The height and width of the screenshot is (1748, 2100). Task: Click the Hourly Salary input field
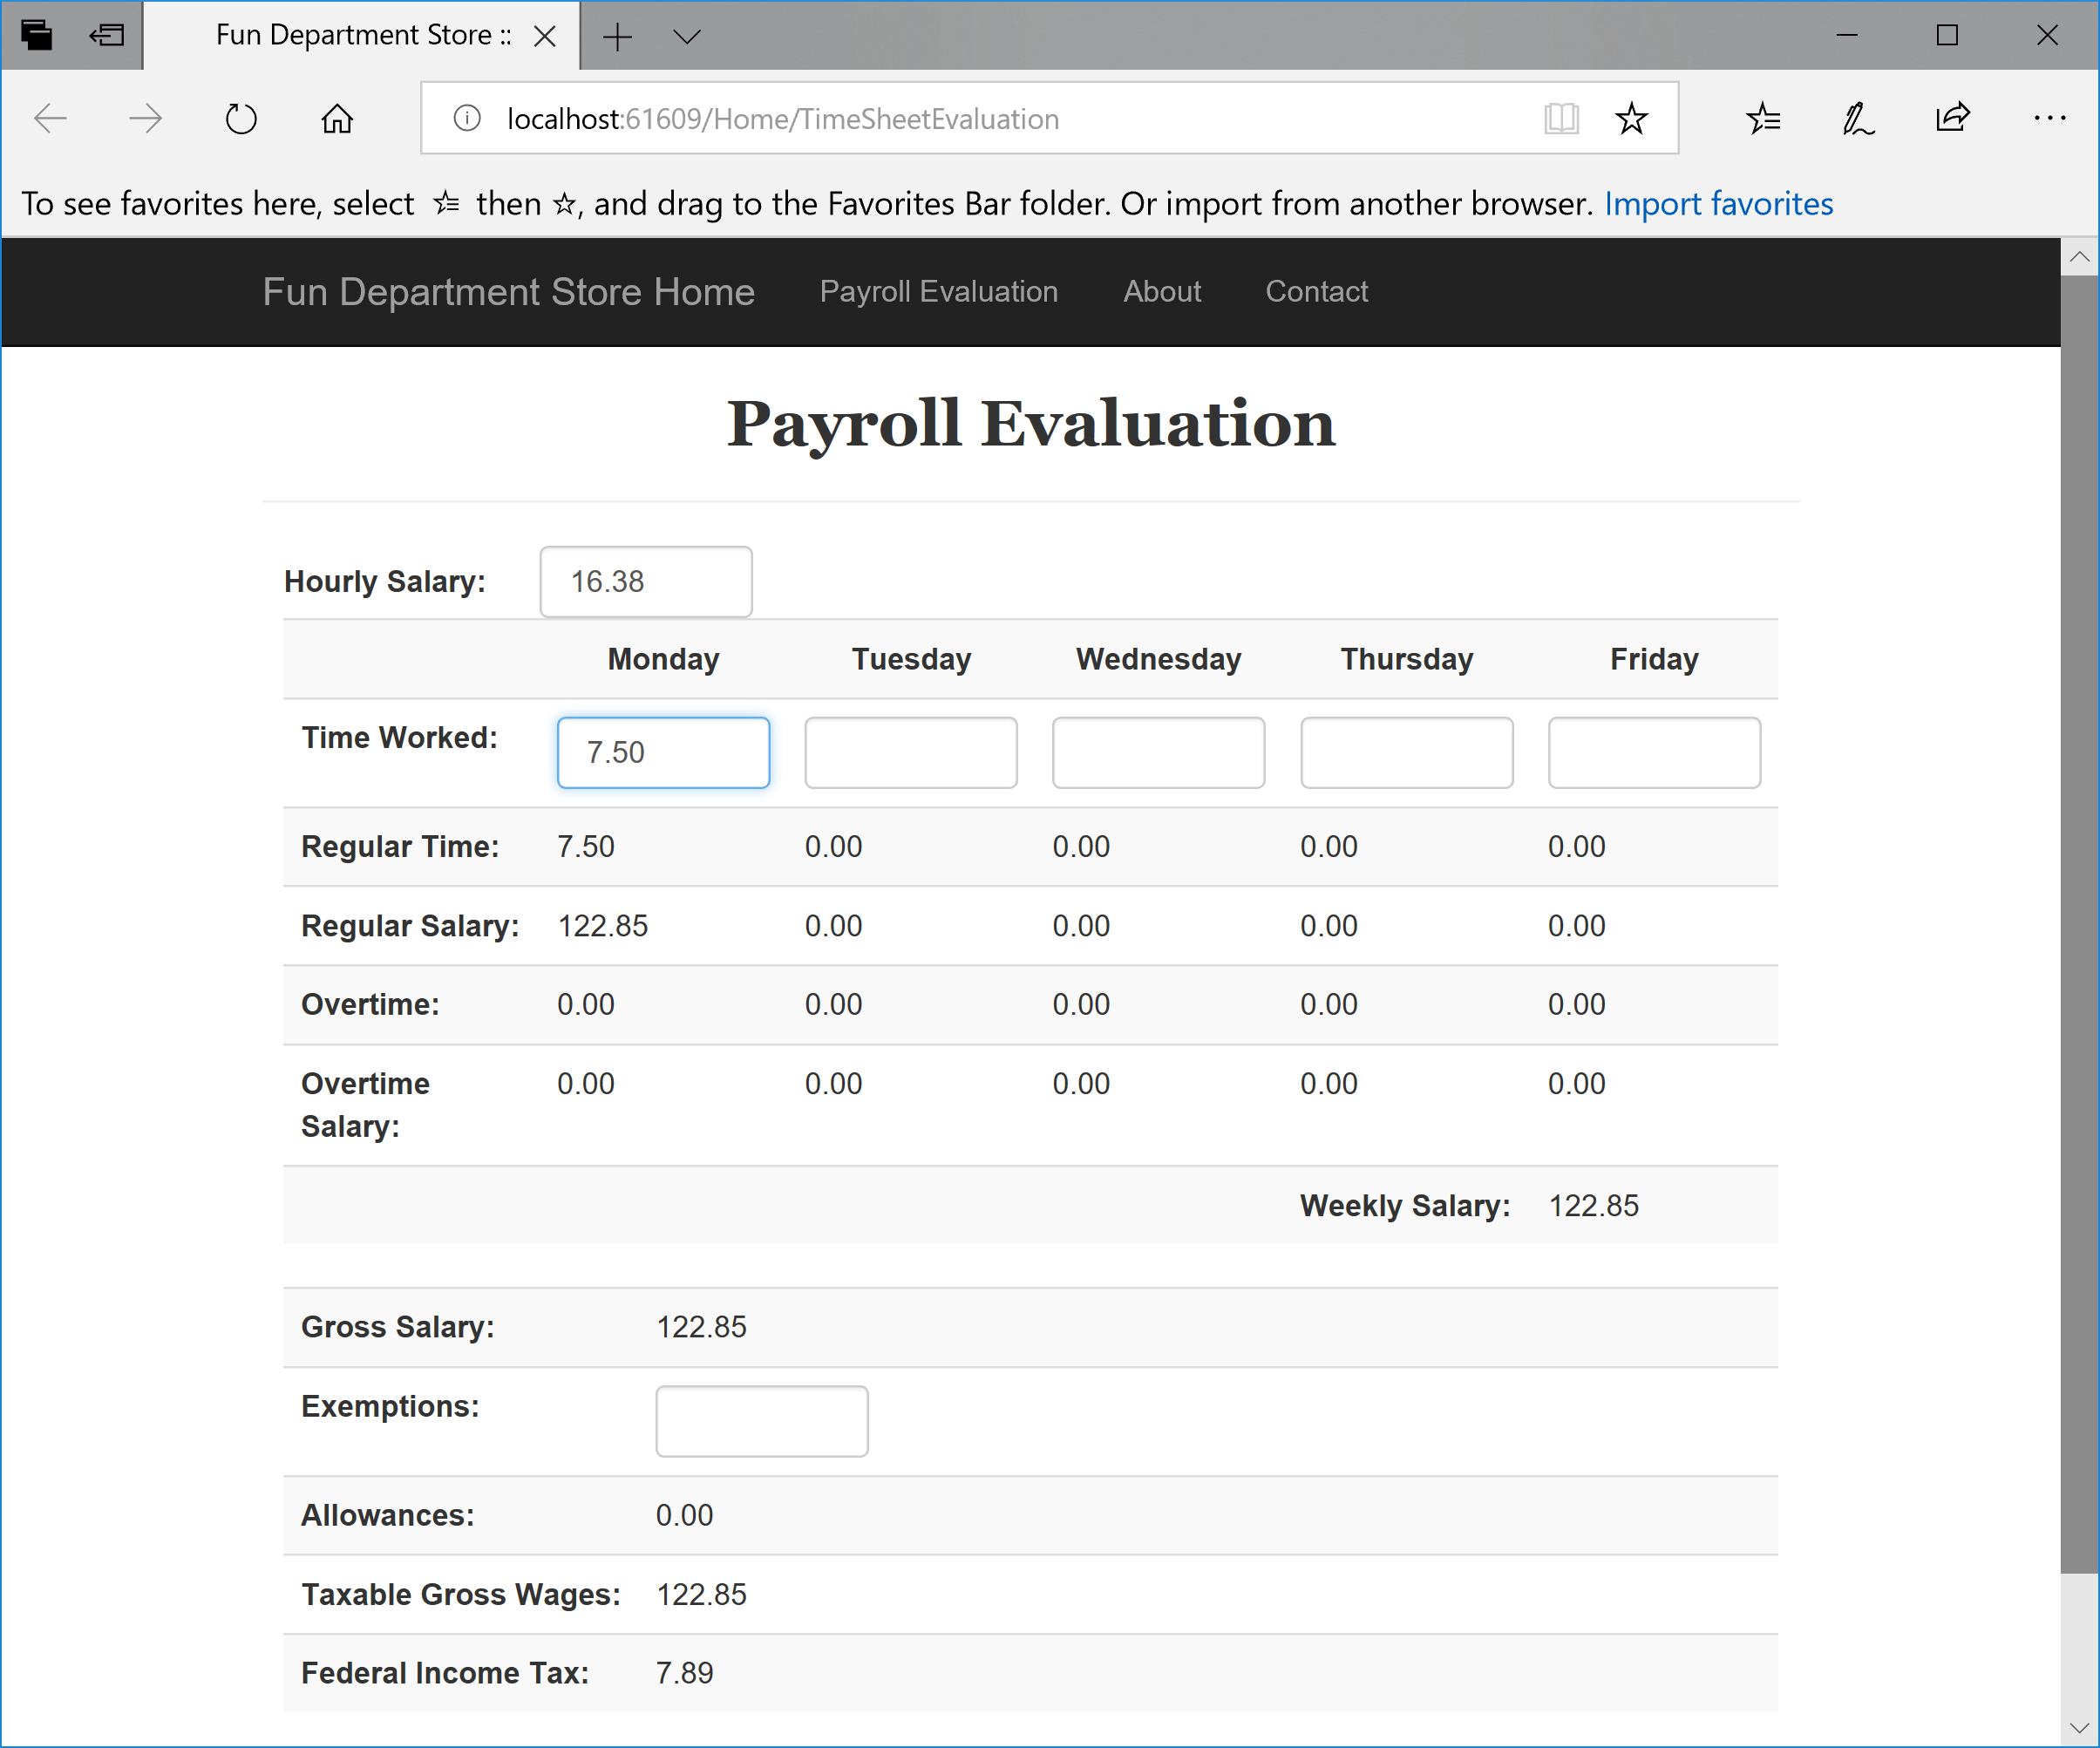coord(646,582)
